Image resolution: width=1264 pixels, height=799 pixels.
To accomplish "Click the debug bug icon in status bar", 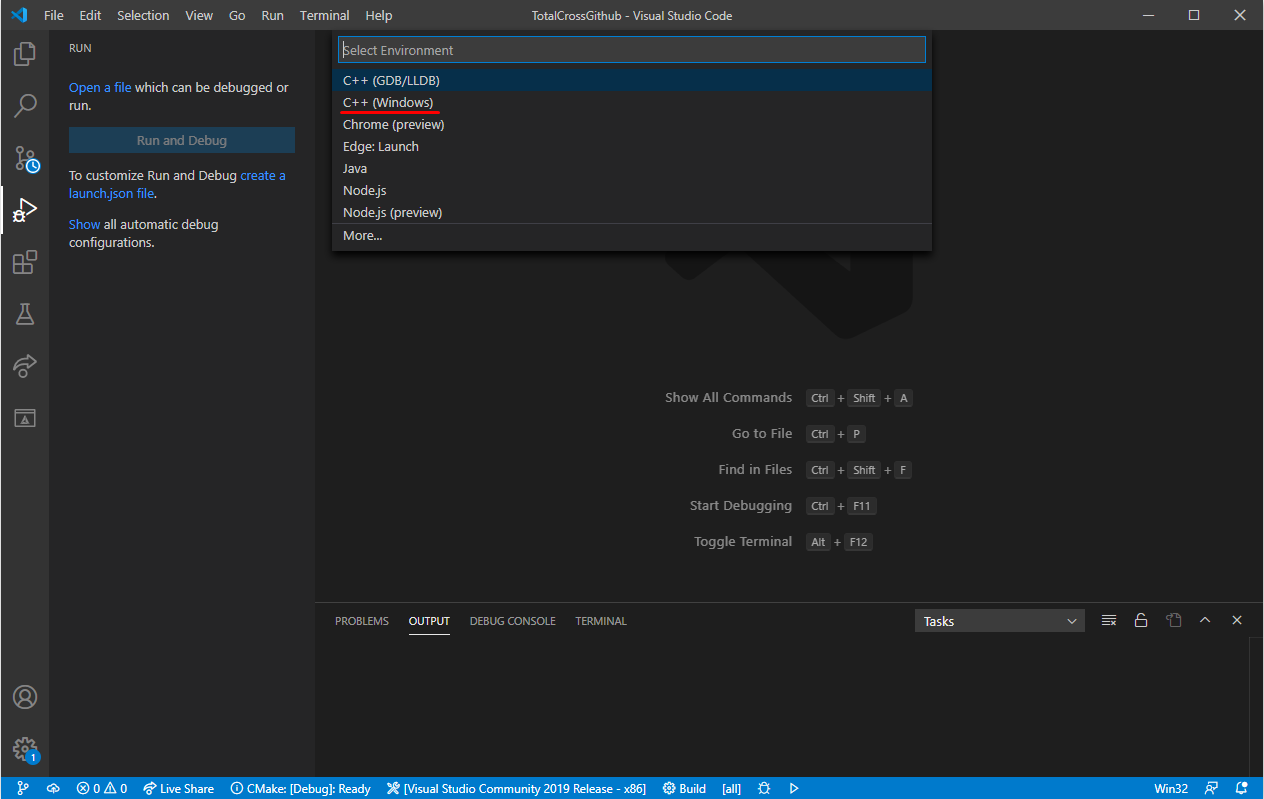I will tap(764, 788).
